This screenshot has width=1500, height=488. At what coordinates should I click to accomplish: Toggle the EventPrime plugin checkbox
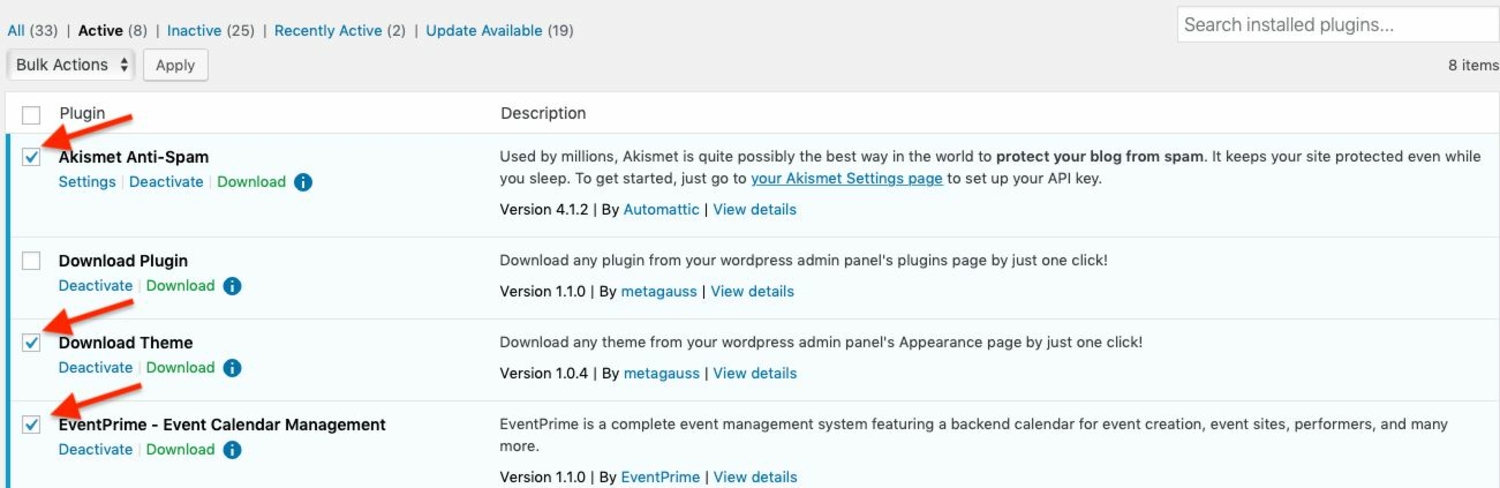click(32, 425)
